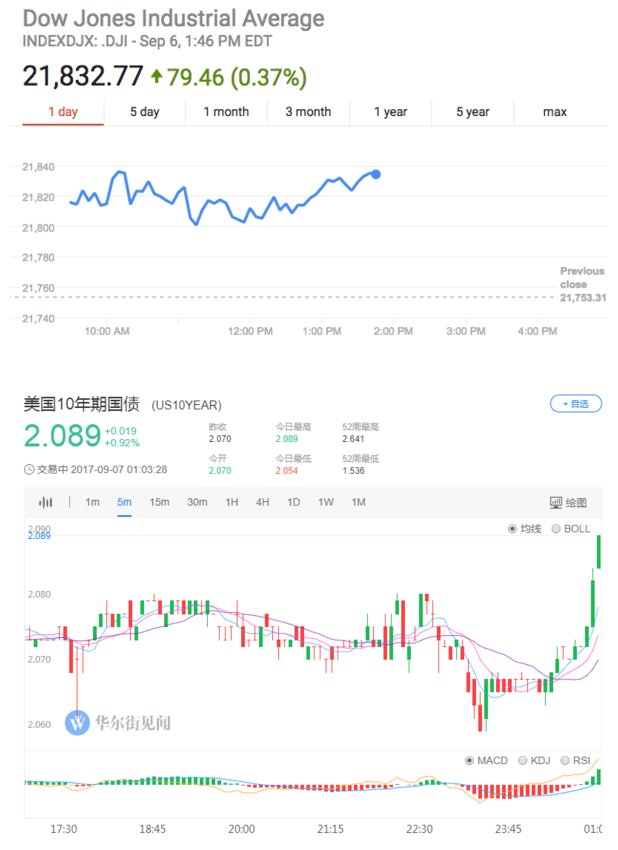
Task: Click the Previous close 21,753.31 label
Action: [x=583, y=284]
